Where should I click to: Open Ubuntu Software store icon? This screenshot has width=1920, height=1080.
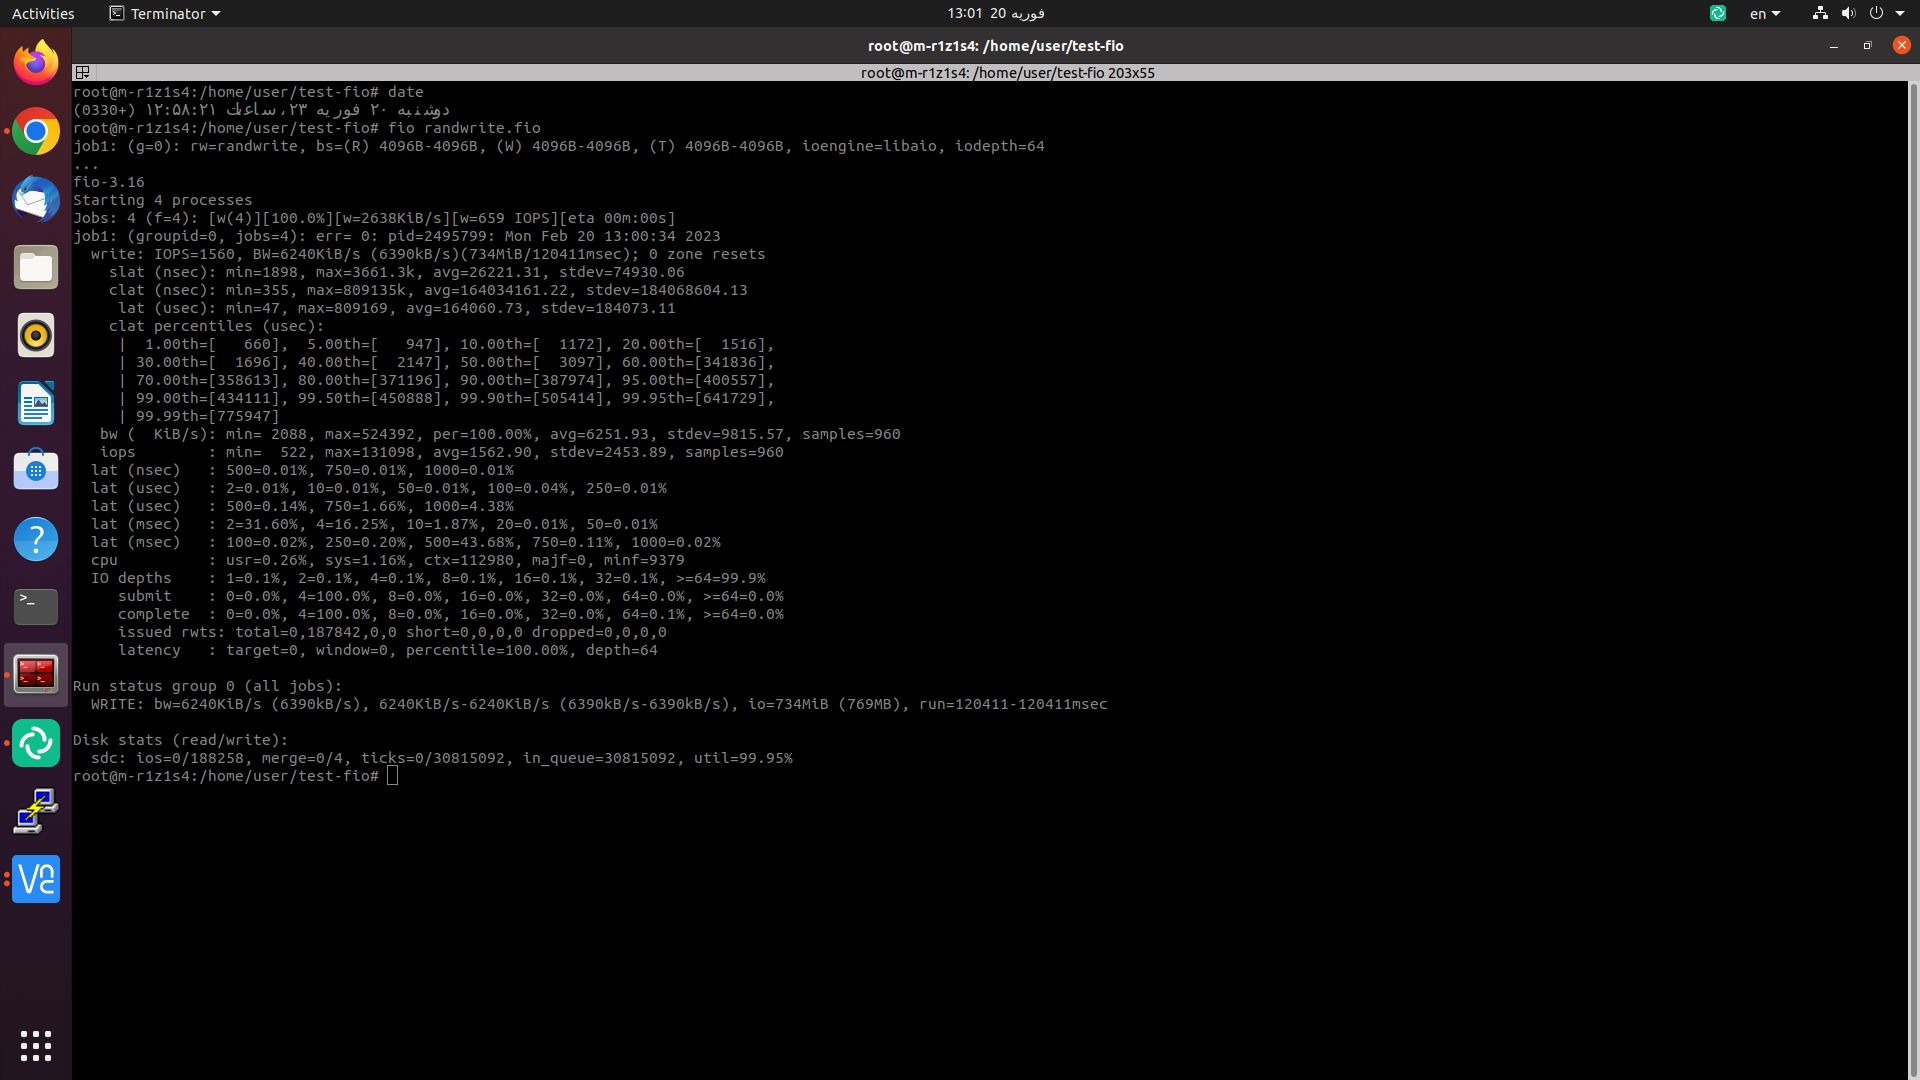click(36, 471)
